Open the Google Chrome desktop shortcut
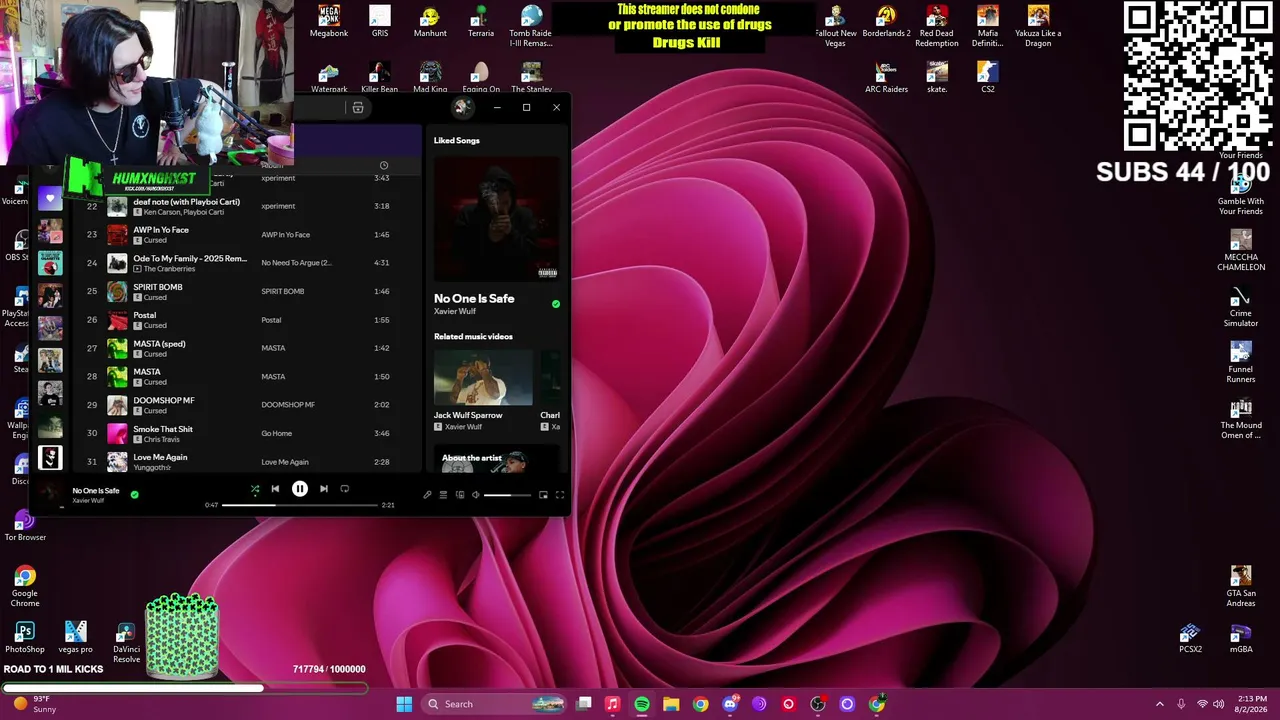 25,587
